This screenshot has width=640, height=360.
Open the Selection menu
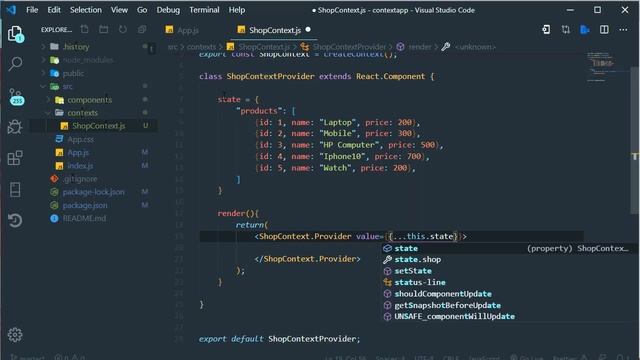86,10
